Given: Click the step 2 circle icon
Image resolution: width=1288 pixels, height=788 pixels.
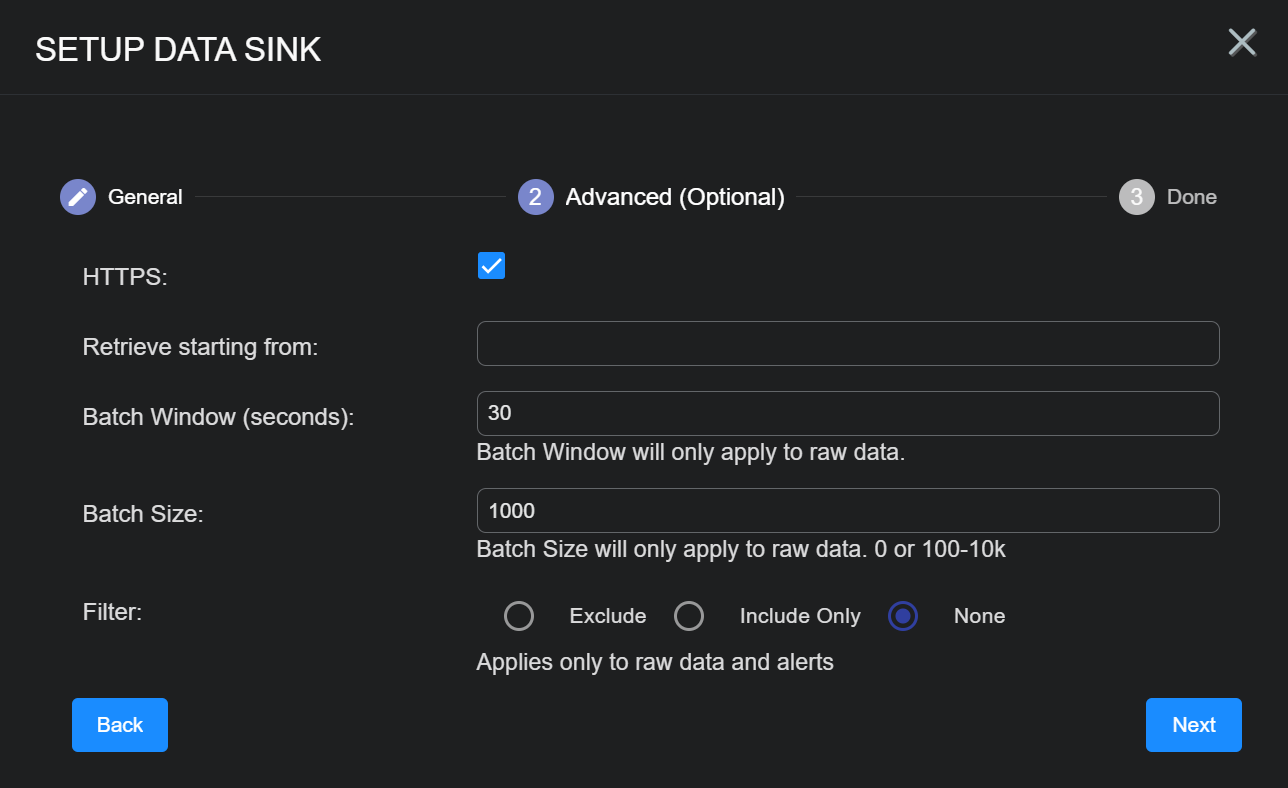Looking at the screenshot, I should pyautogui.click(x=536, y=197).
